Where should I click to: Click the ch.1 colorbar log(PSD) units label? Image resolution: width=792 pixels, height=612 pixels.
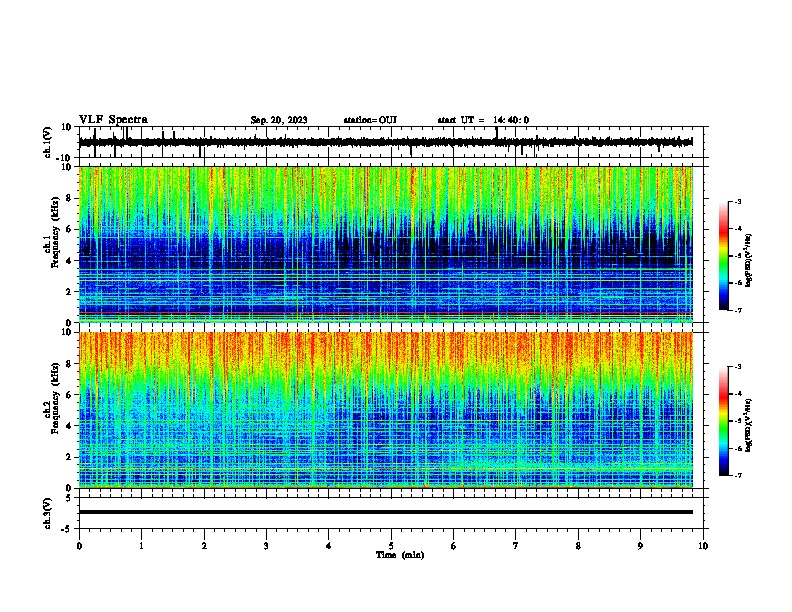(749, 260)
